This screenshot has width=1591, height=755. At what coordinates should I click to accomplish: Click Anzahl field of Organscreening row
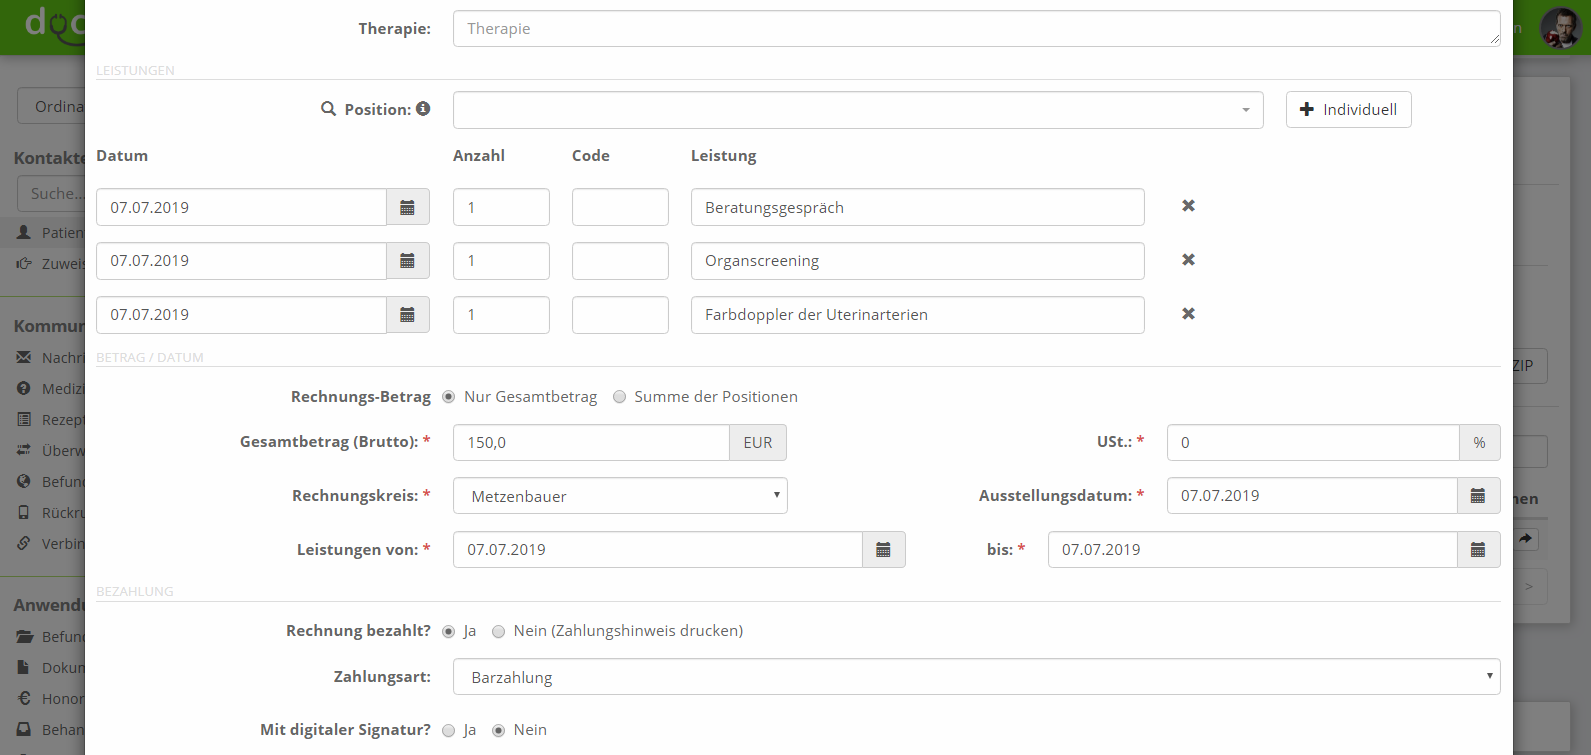[501, 261]
